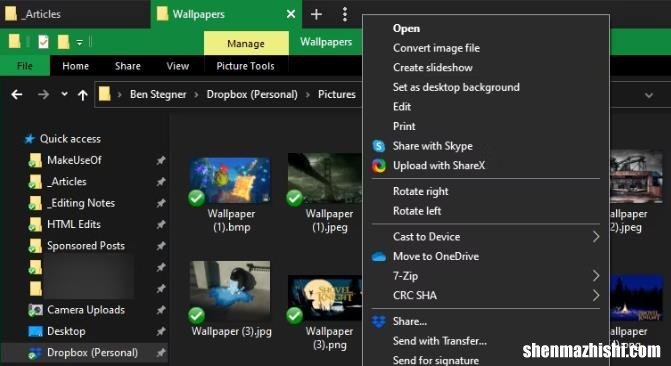
Task: Select the Wallpapers tab
Action: click(226, 14)
